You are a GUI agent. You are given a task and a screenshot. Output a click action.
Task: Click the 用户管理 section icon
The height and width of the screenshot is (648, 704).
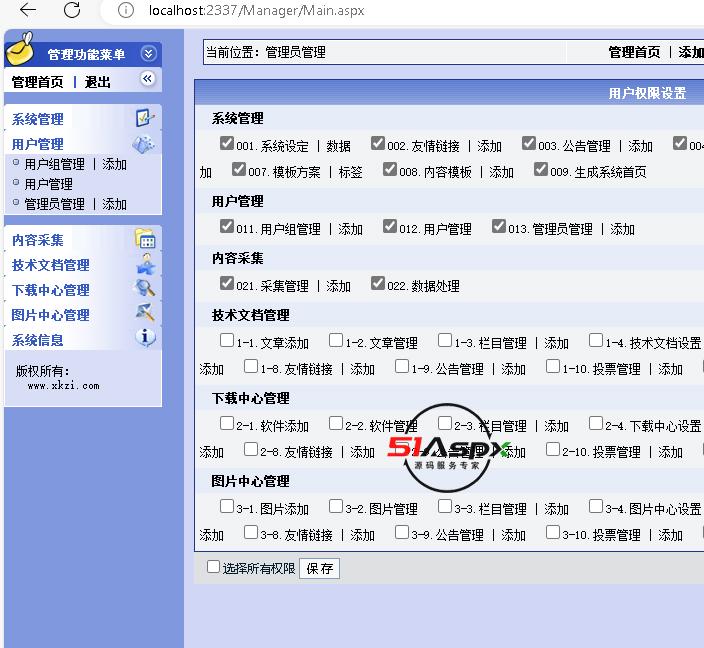point(144,144)
